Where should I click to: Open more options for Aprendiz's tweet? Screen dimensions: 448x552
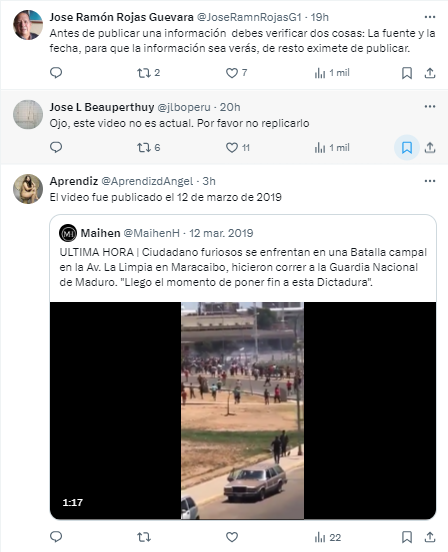coord(430,181)
